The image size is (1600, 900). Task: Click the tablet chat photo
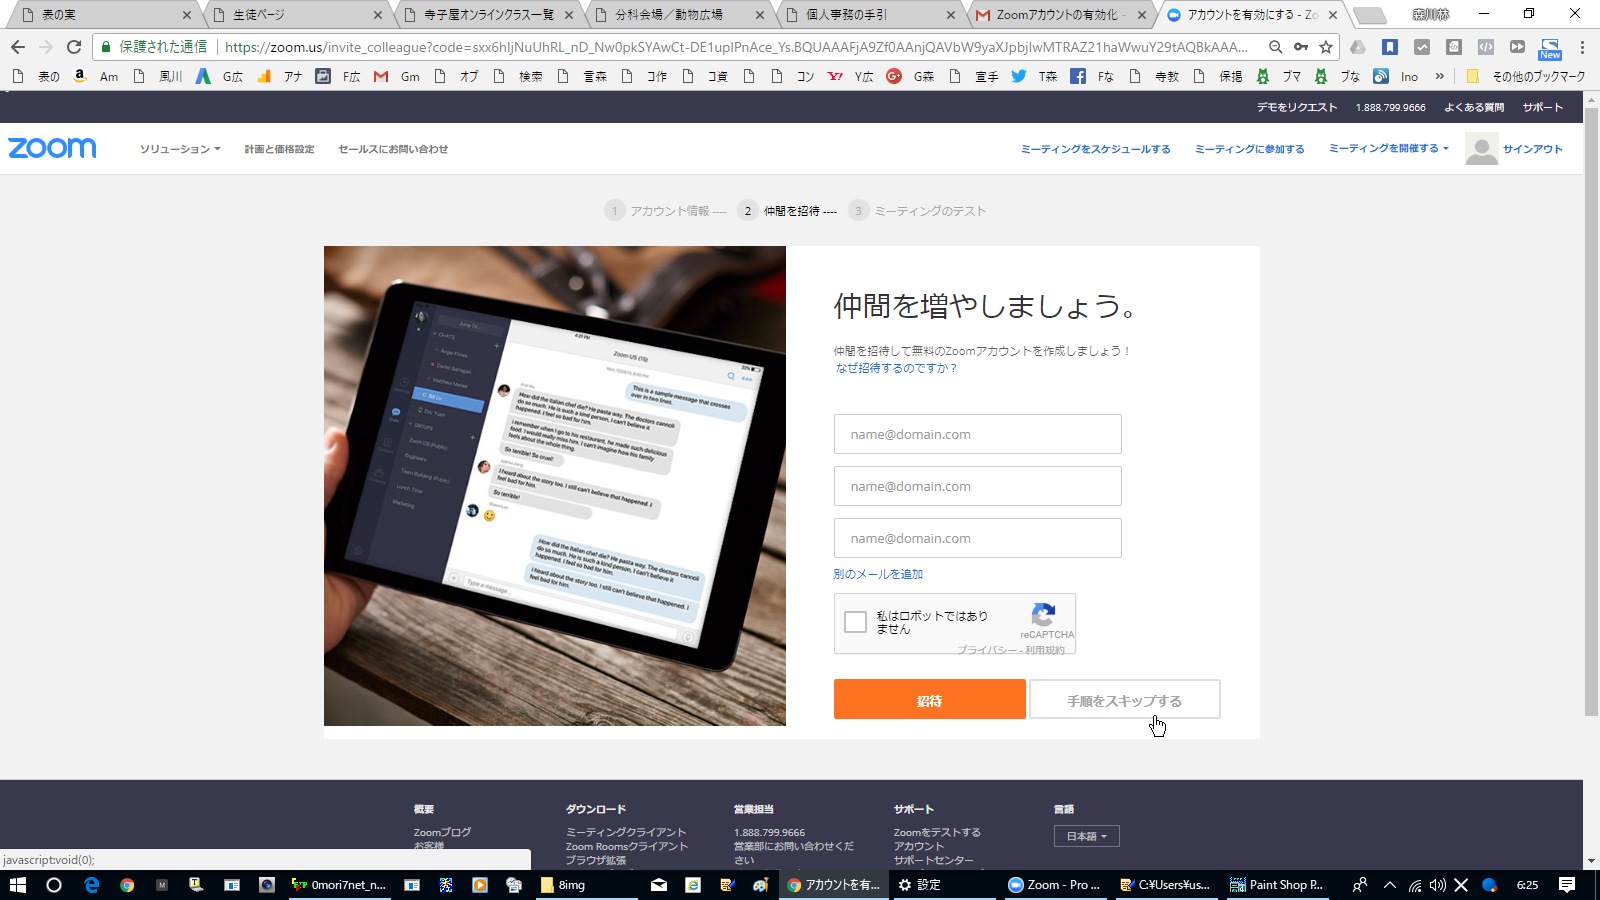coord(555,486)
